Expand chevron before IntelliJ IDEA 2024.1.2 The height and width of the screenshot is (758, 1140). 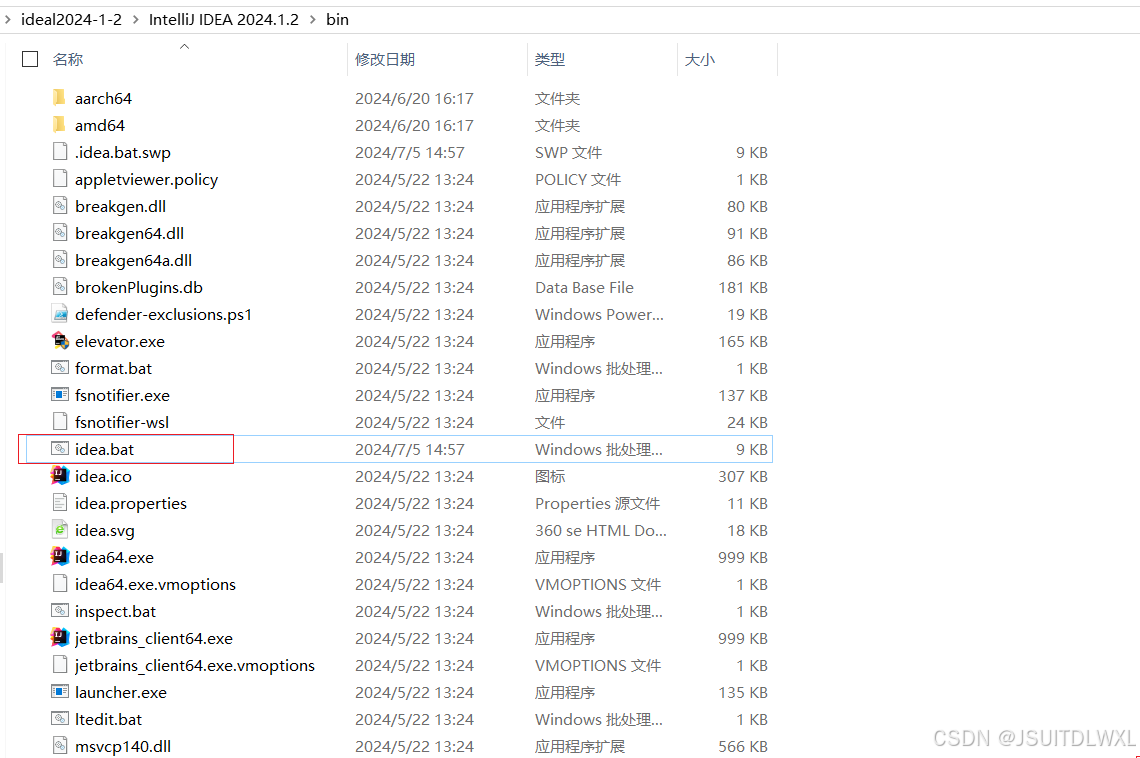point(135,20)
